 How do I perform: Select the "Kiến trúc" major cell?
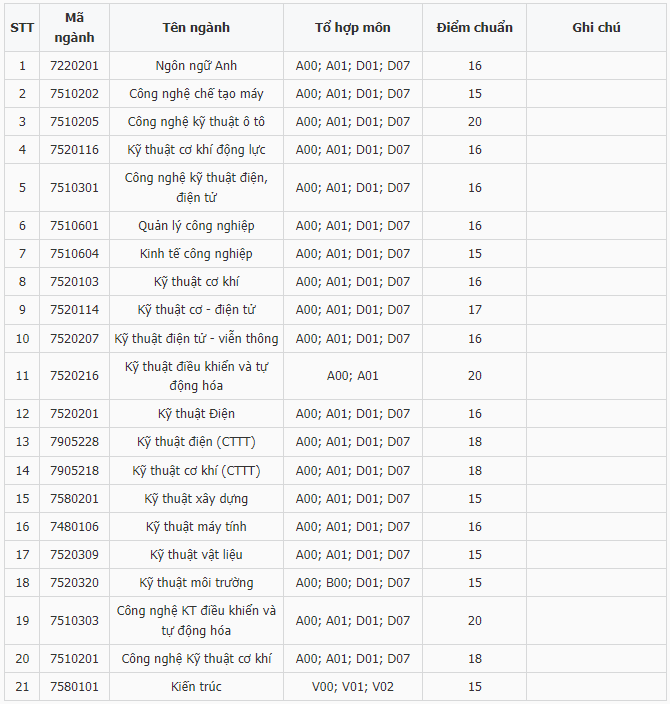coord(196,686)
